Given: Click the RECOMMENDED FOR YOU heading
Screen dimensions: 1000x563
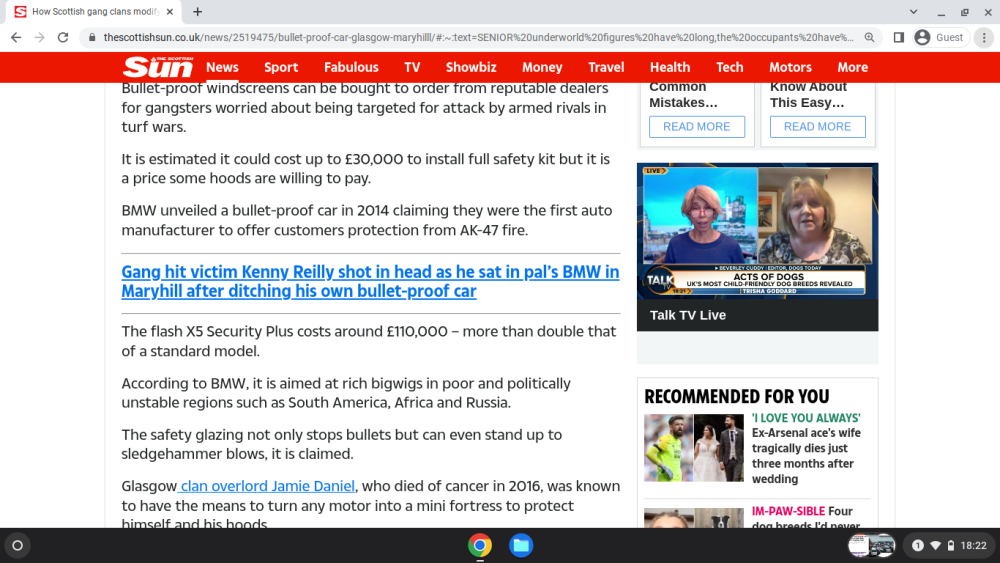Looking at the screenshot, I should [737, 397].
